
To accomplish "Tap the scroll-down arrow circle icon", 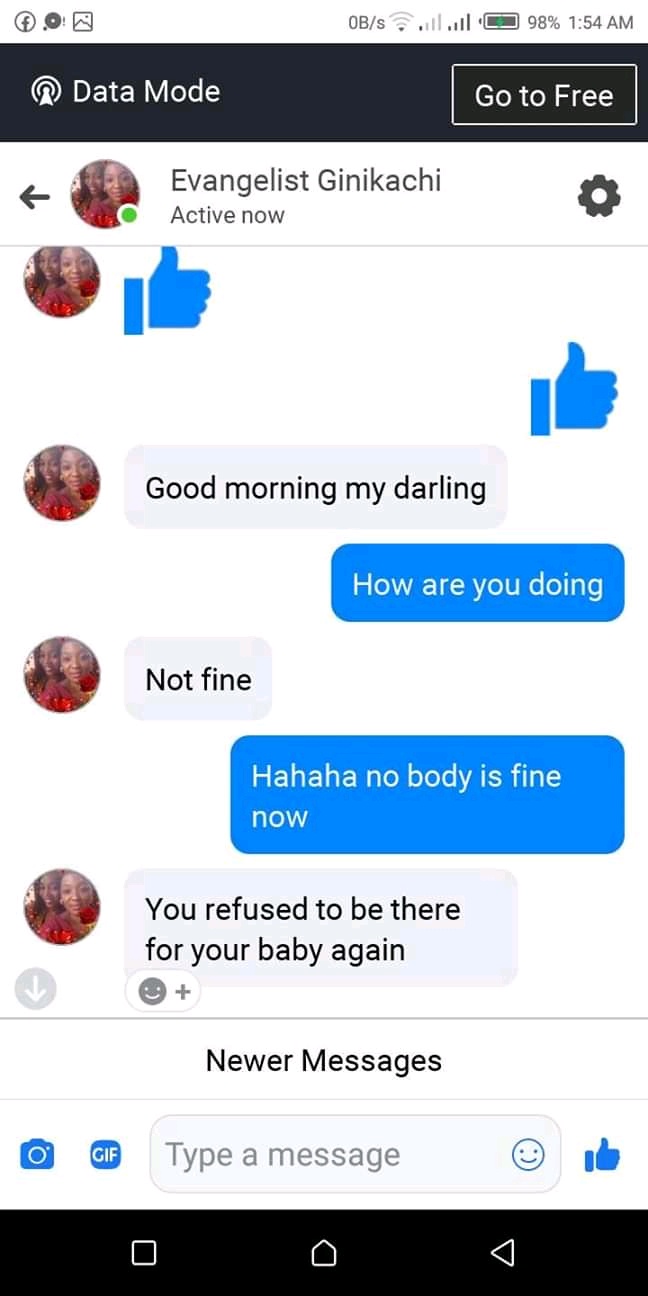I will point(35,989).
